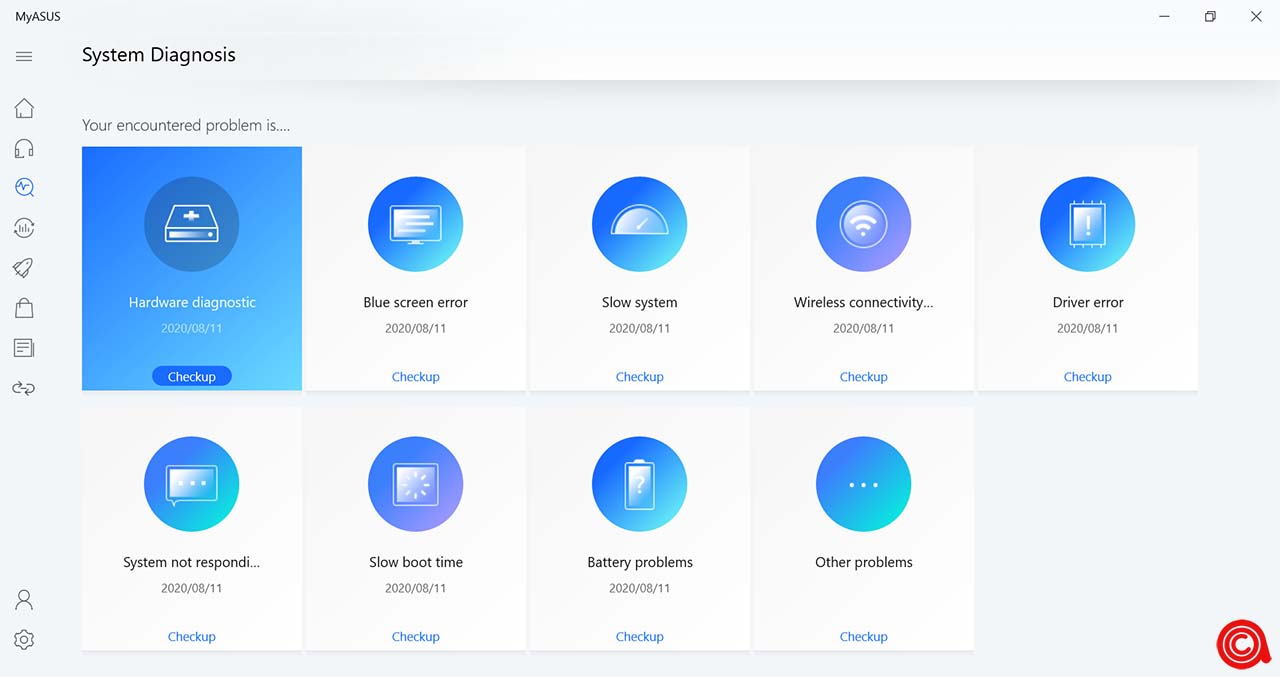
Task: Open the shopping bag icon in sidebar
Action: (24, 308)
